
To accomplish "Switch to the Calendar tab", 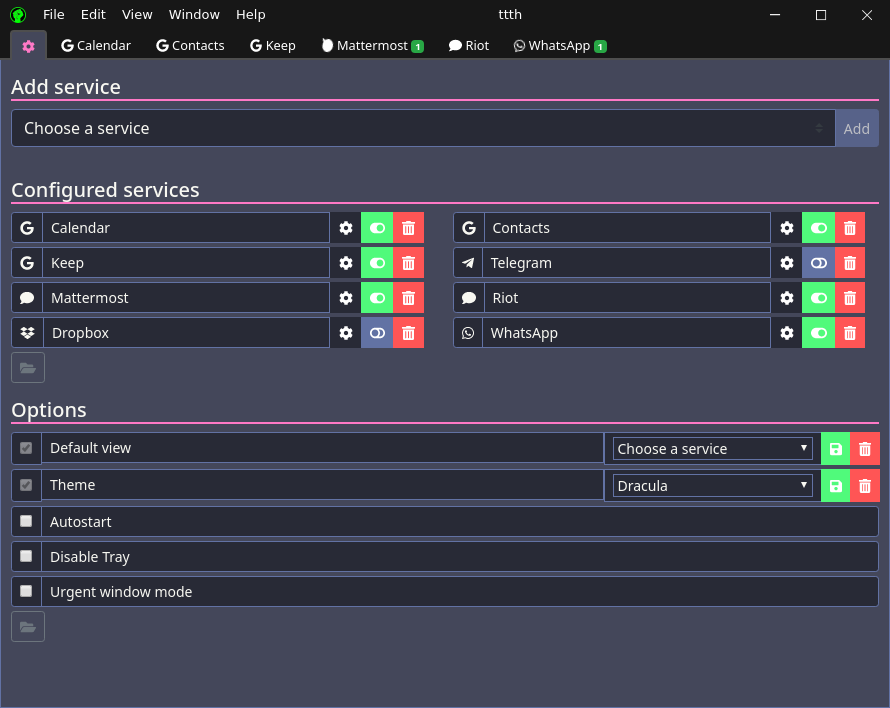I will pyautogui.click(x=96, y=46).
